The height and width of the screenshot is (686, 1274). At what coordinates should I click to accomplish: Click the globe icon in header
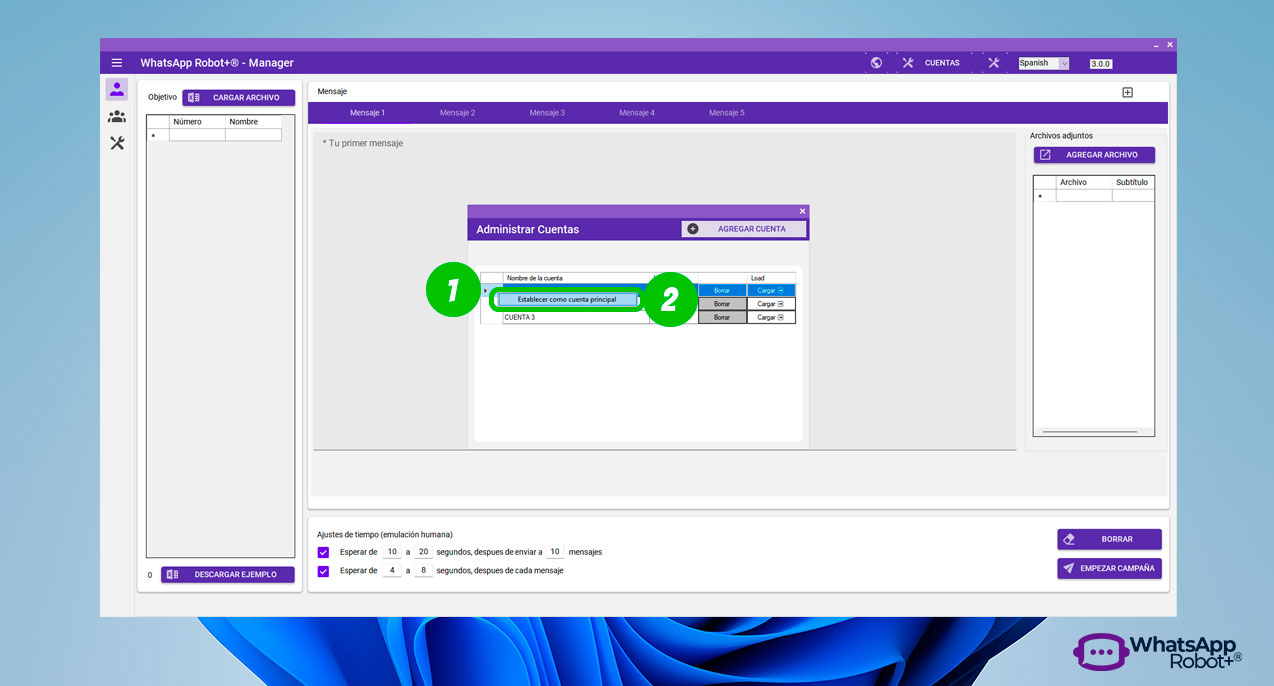876,63
